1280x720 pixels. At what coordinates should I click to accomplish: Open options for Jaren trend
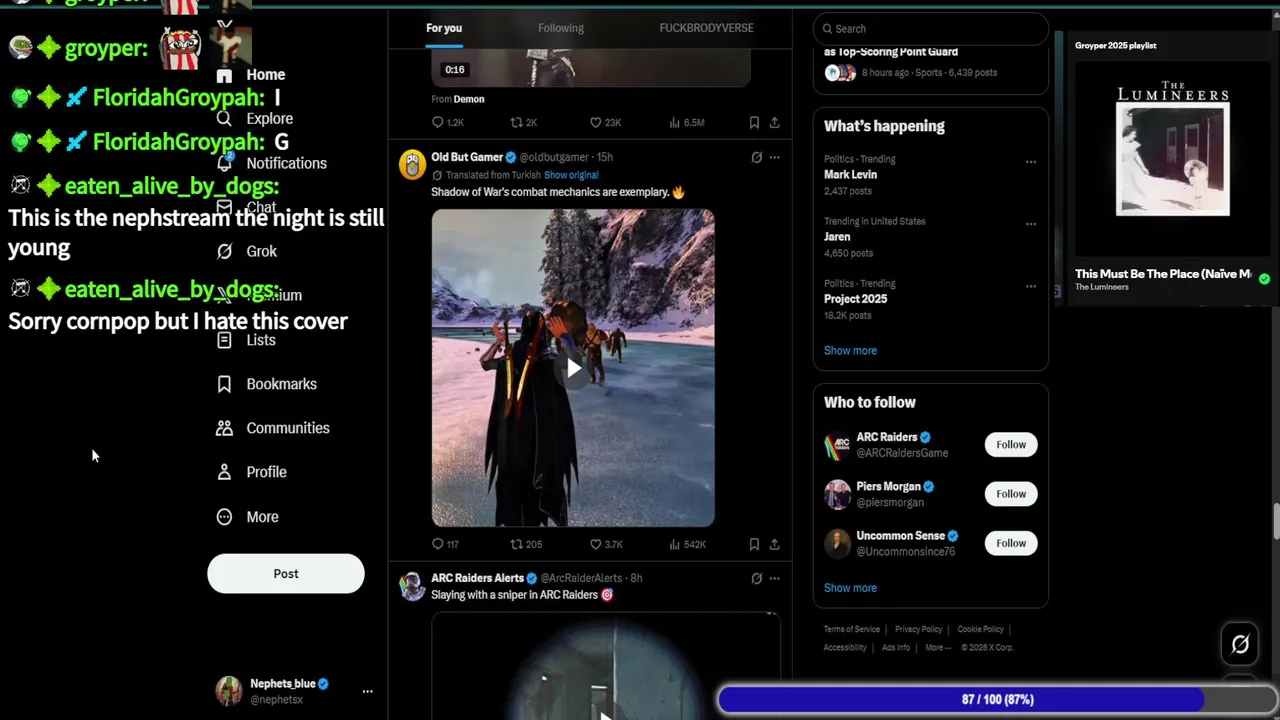tap(1031, 223)
